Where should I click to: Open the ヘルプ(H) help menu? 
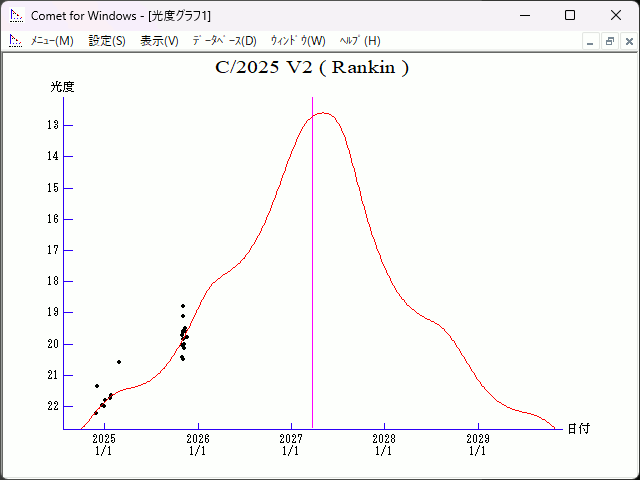360,41
